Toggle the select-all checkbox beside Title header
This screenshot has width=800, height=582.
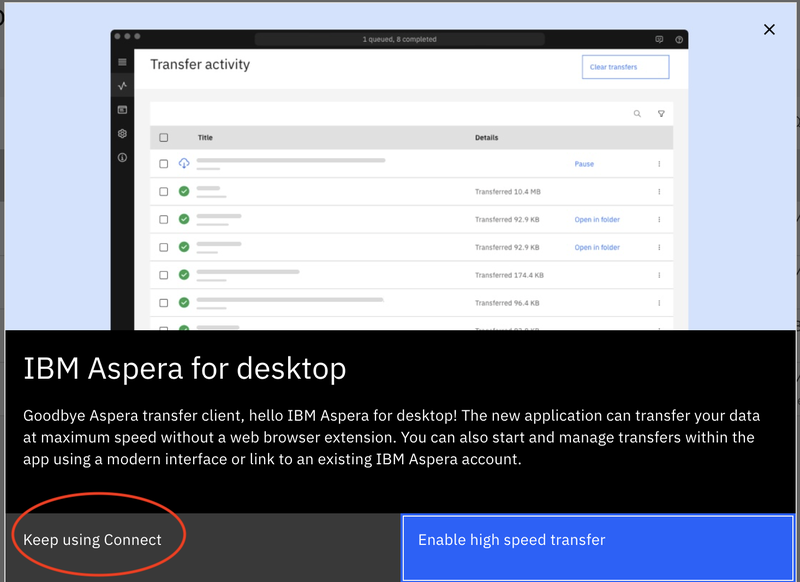[x=163, y=138]
